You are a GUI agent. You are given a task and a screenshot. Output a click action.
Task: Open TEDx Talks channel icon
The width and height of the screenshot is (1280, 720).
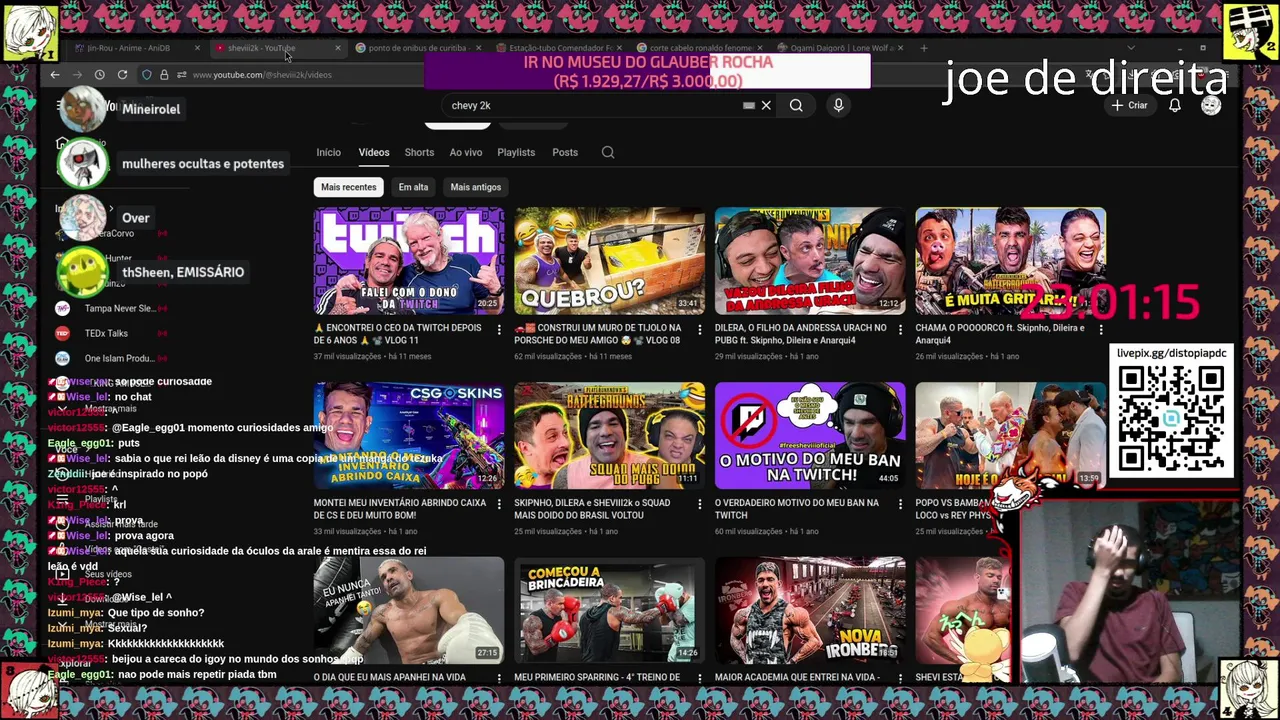(x=62, y=333)
